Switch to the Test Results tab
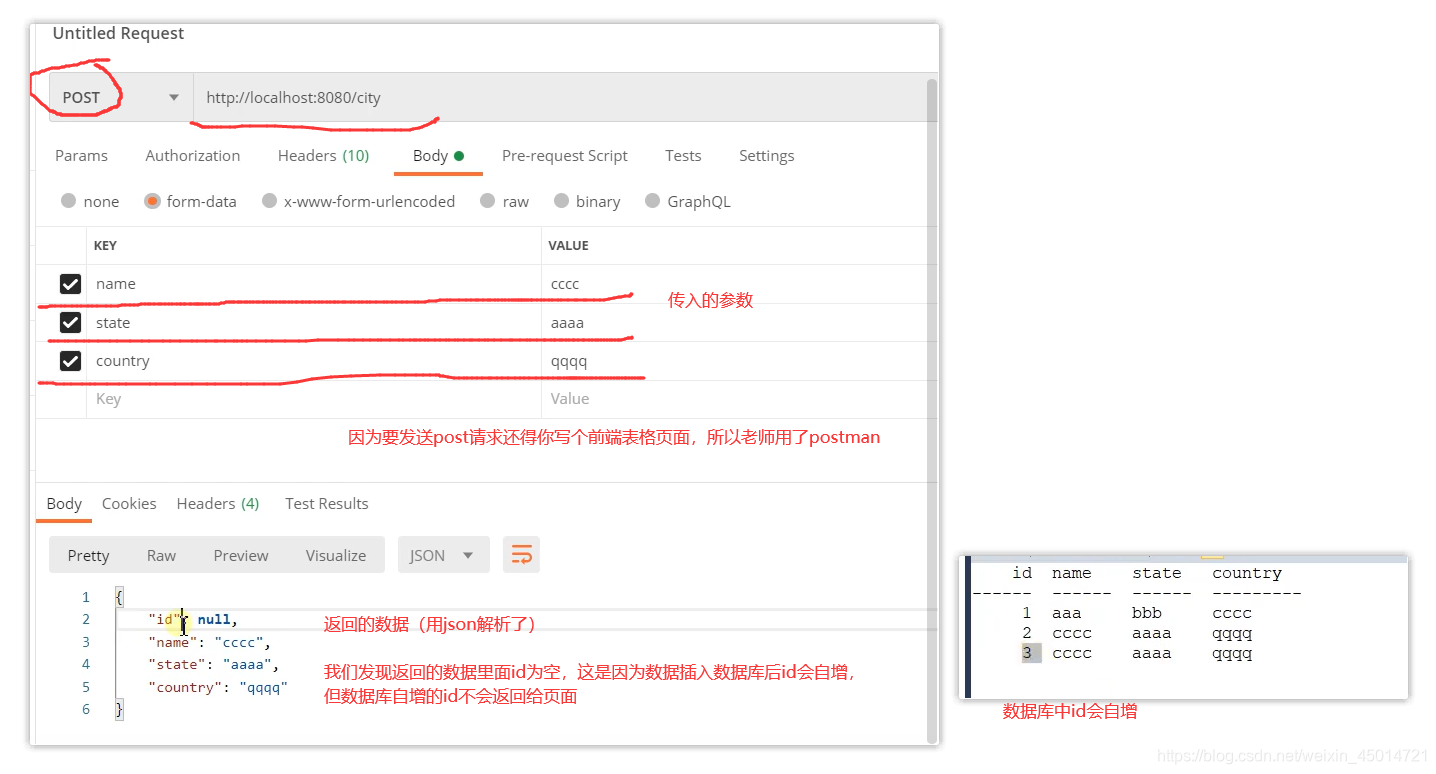The width and height of the screenshot is (1436, 774). click(327, 504)
